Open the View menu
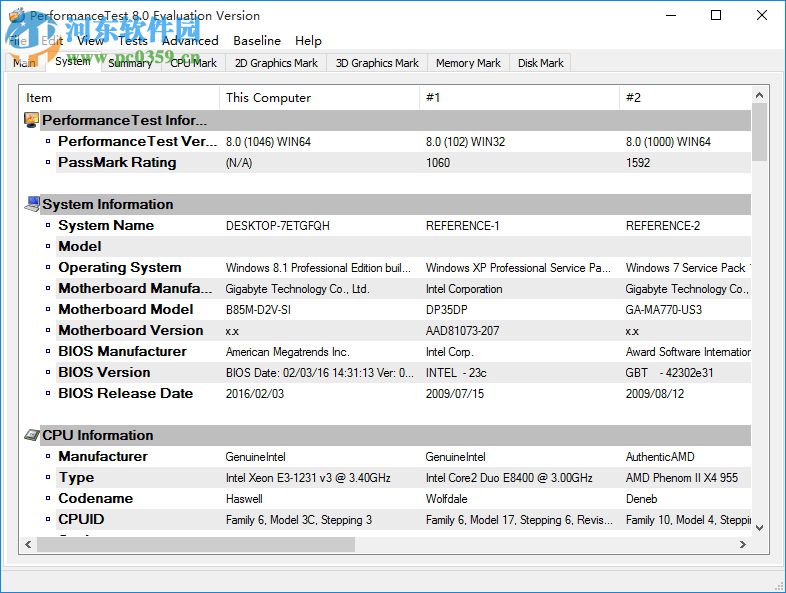 [x=90, y=41]
